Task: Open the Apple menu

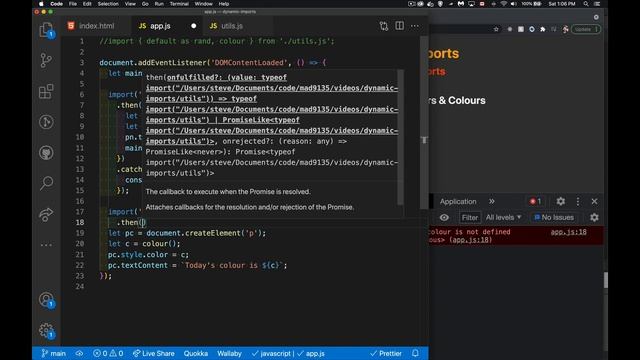Action: click(x=41, y=4)
